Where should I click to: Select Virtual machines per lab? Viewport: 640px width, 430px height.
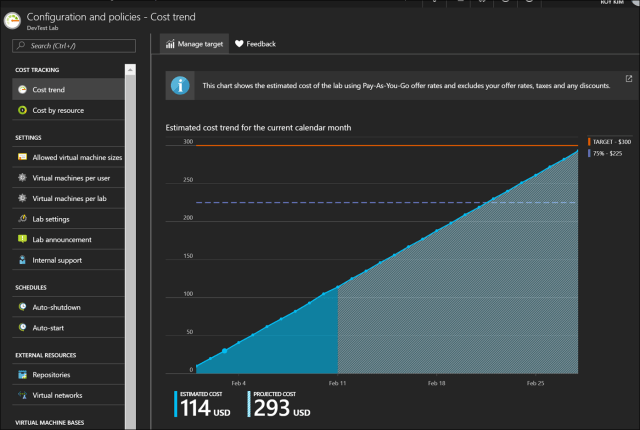(69, 198)
